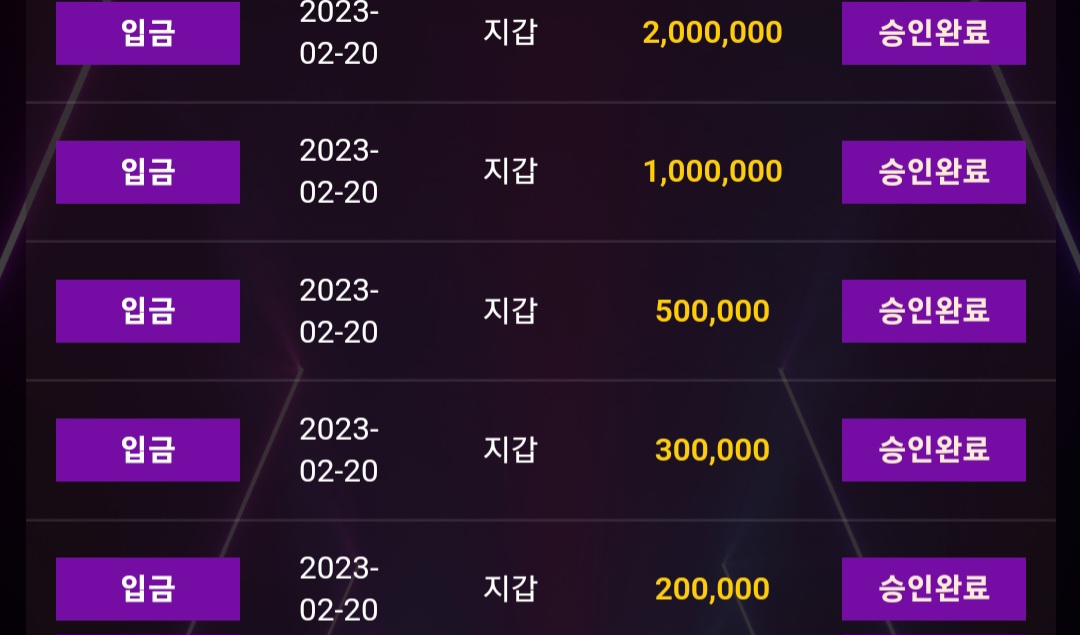1080x635 pixels.
Task: Select the 1,000,000 amount text
Action: pyautogui.click(x=712, y=171)
